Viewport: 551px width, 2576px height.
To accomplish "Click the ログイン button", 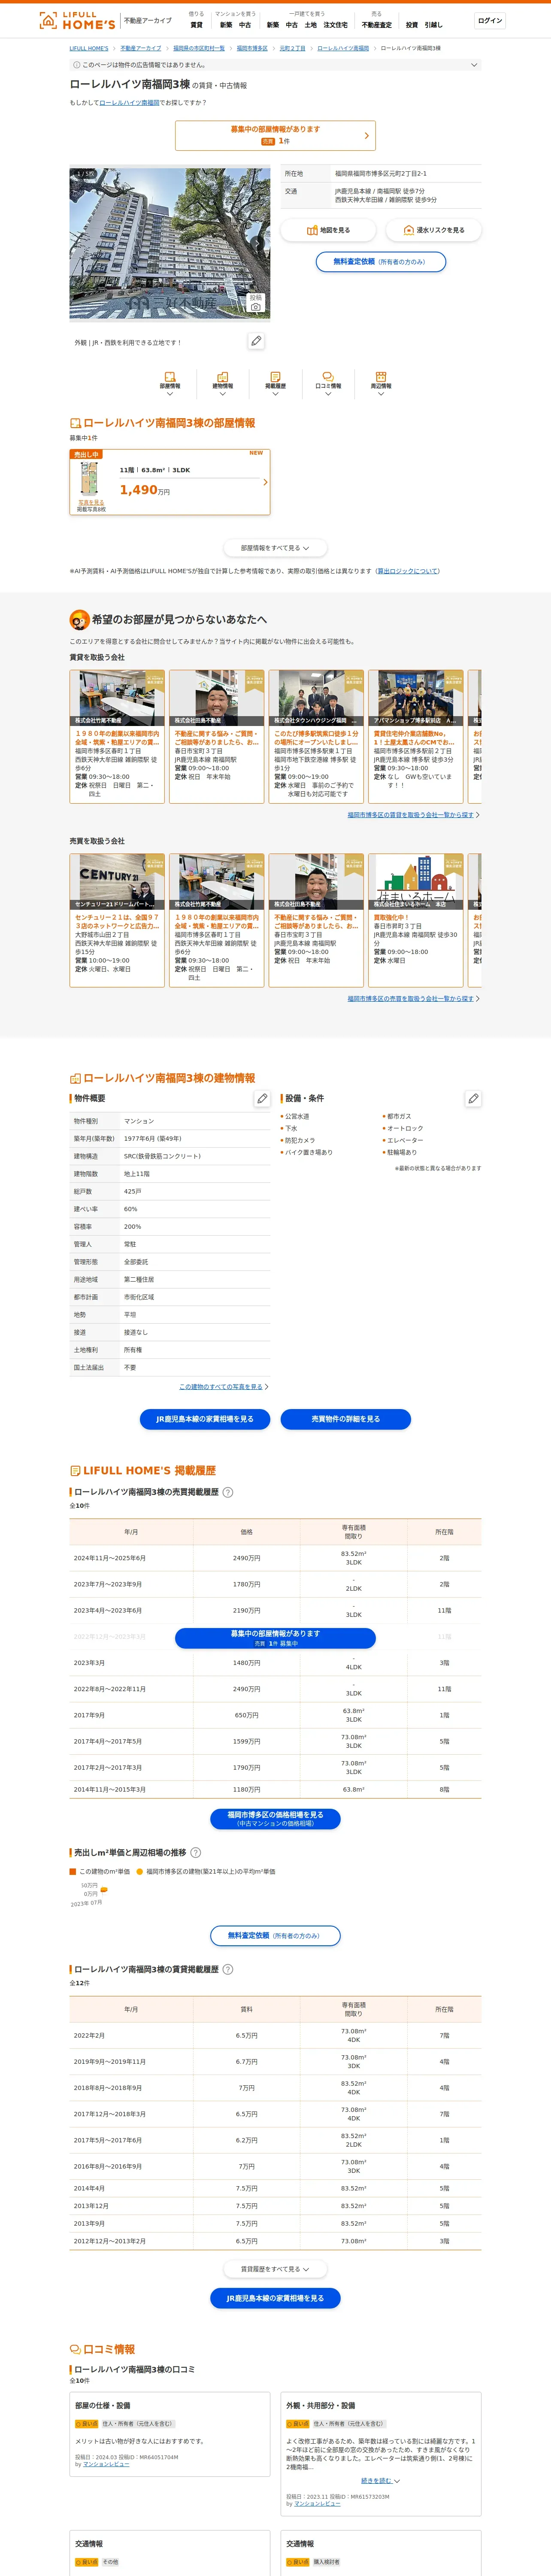I will [x=490, y=21].
